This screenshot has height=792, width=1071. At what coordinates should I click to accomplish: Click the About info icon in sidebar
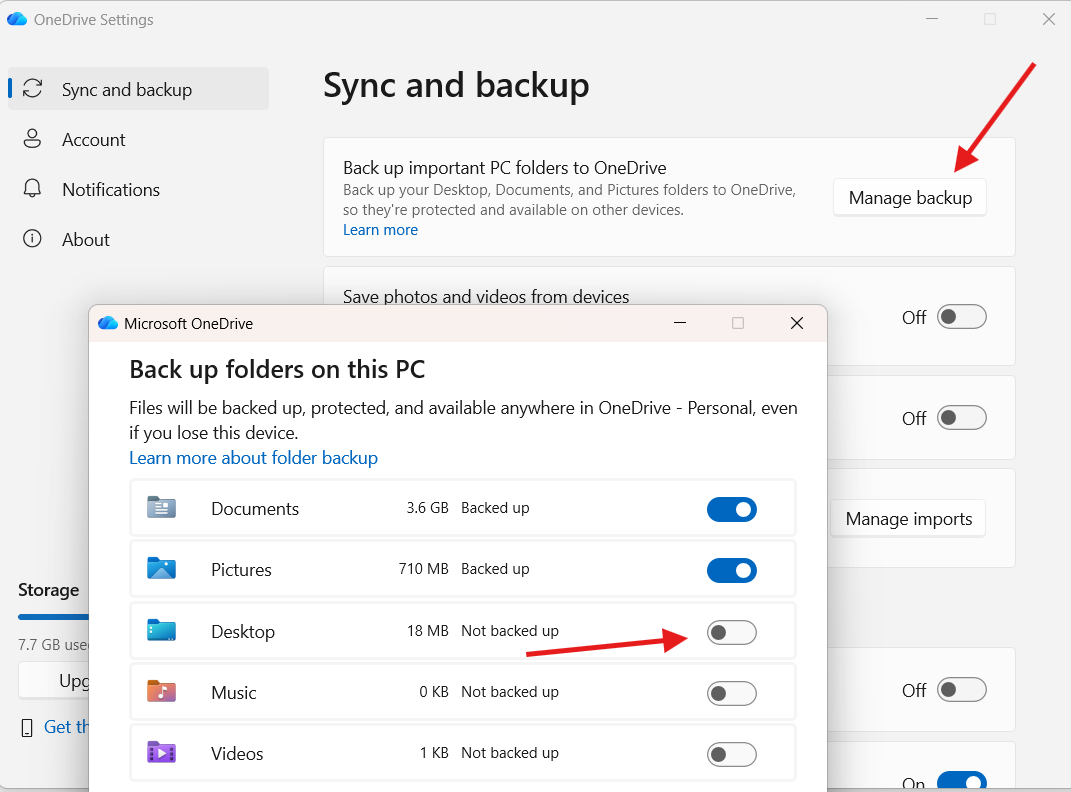[x=33, y=239]
